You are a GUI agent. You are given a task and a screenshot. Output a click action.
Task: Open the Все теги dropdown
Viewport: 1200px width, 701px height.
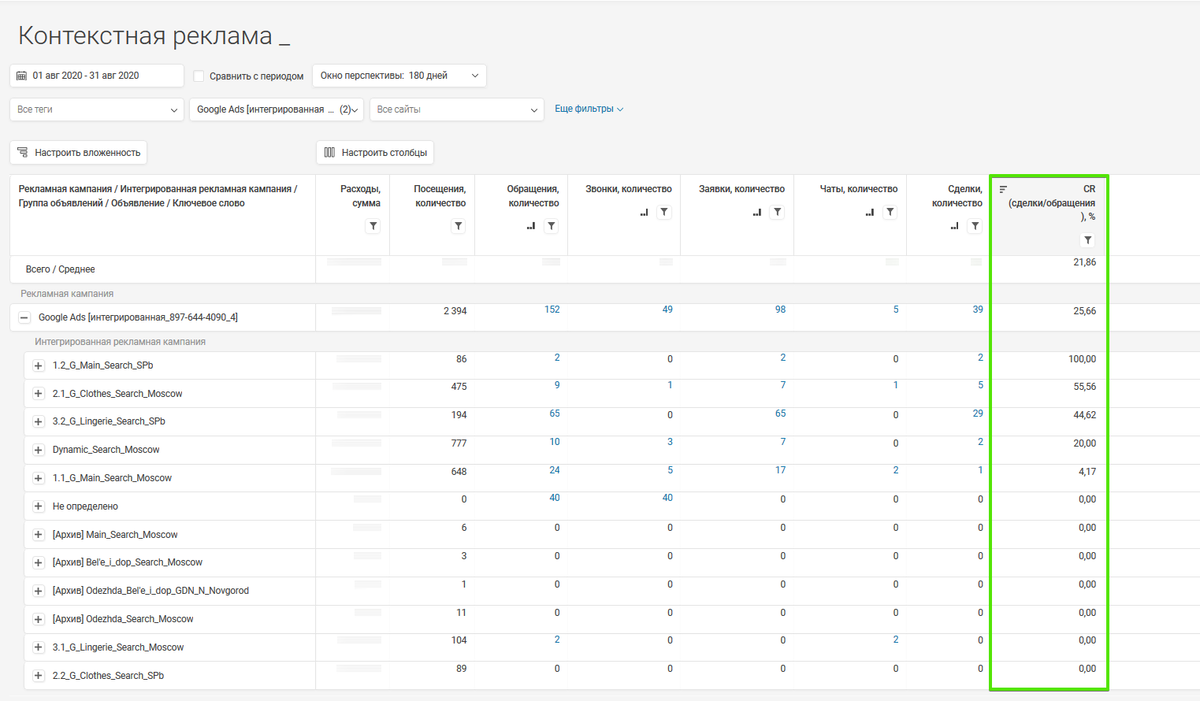pos(96,109)
